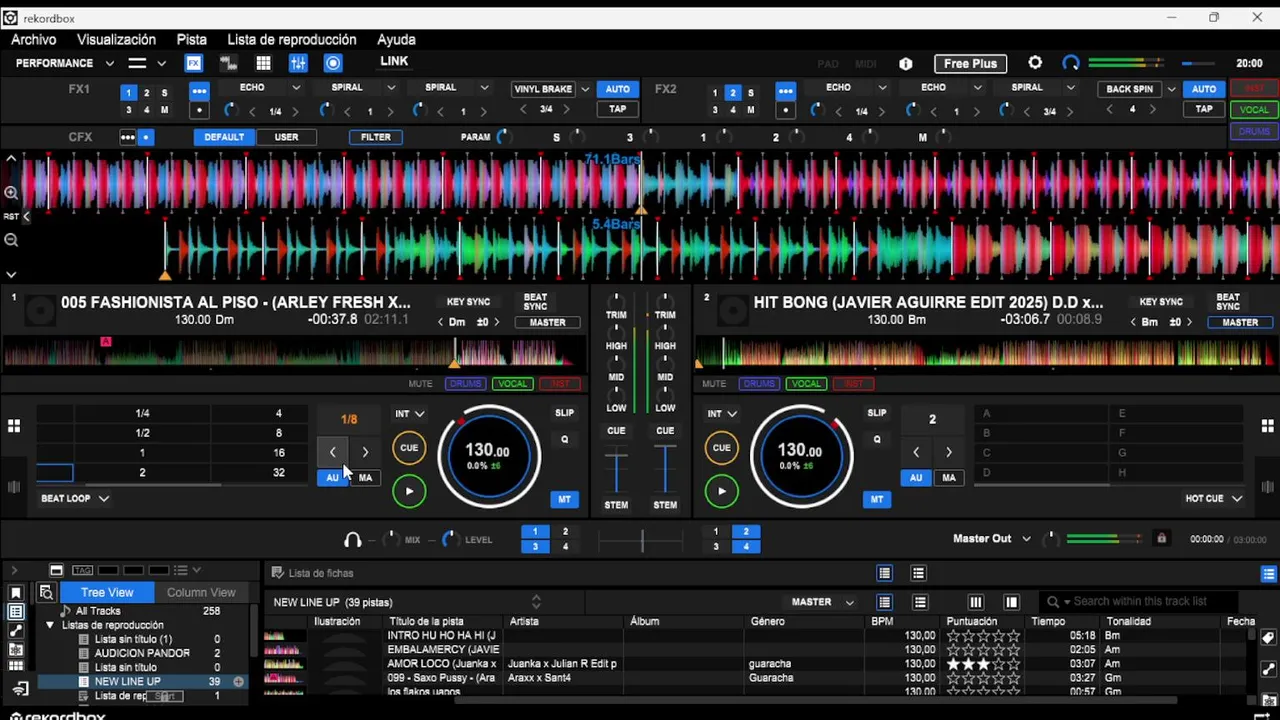The width and height of the screenshot is (1280, 720).
Task: Zoom out the waveform with magnifier minus
Action: (11, 240)
